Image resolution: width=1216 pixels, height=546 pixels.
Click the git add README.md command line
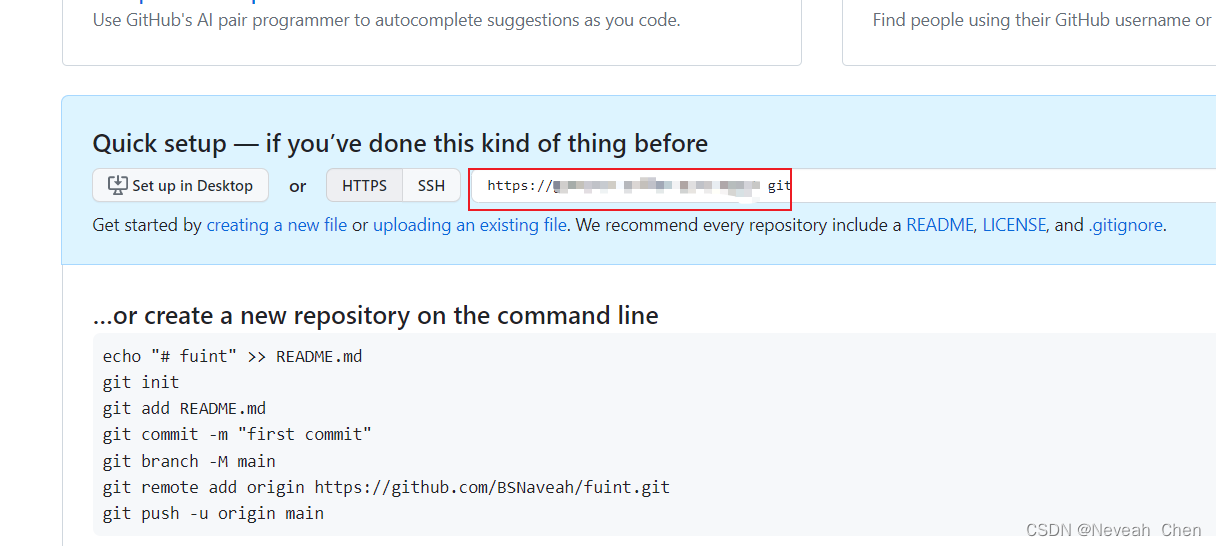click(x=184, y=408)
